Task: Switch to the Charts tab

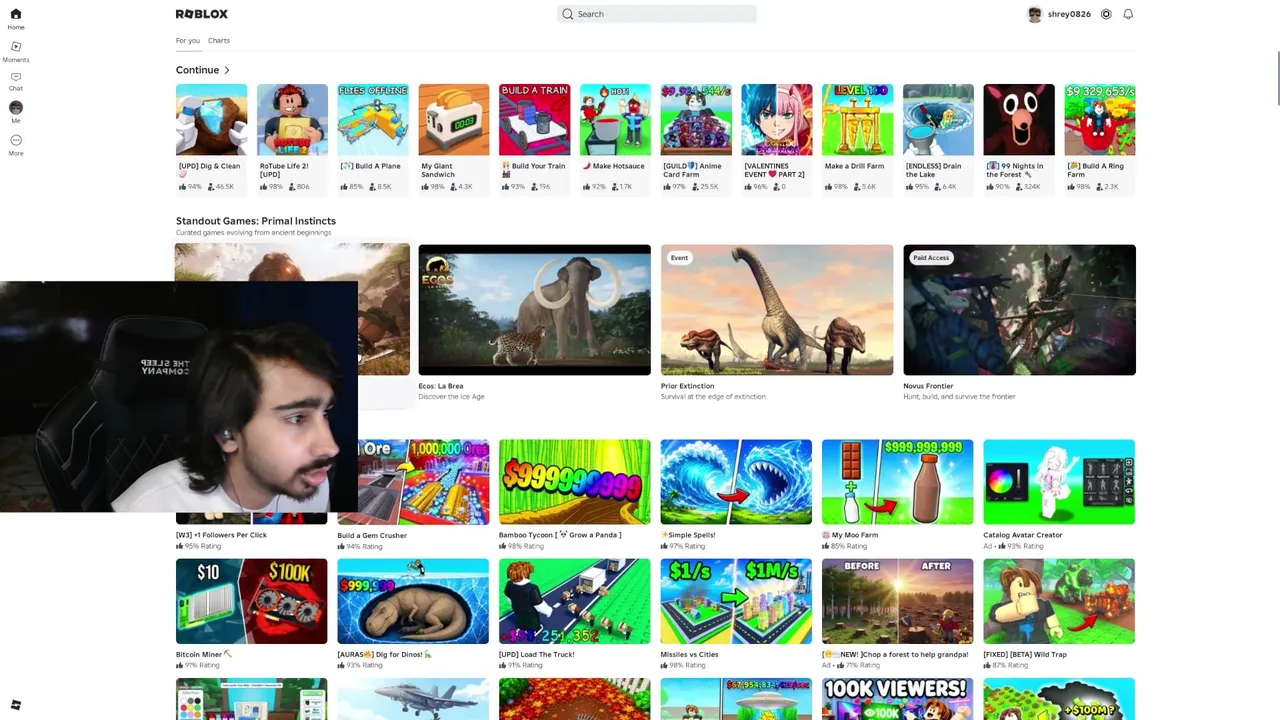Action: 219,40
